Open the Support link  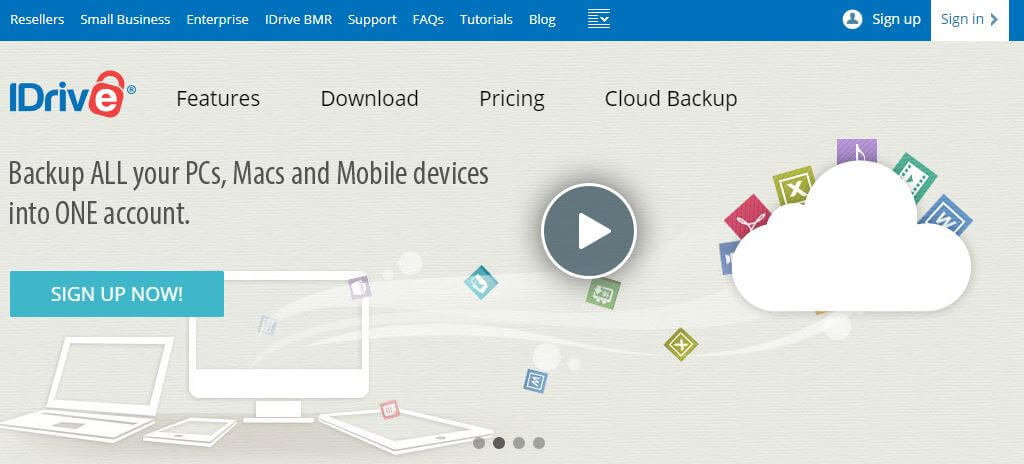pos(372,20)
